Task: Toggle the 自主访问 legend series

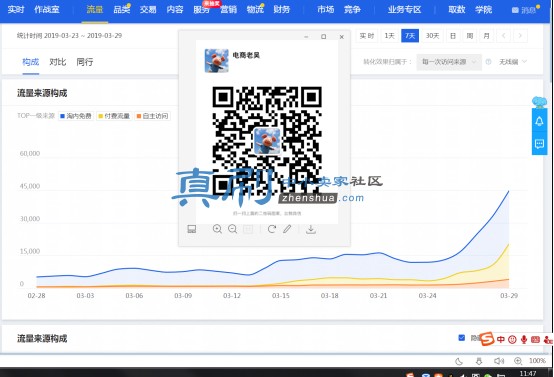Action: tap(152, 116)
